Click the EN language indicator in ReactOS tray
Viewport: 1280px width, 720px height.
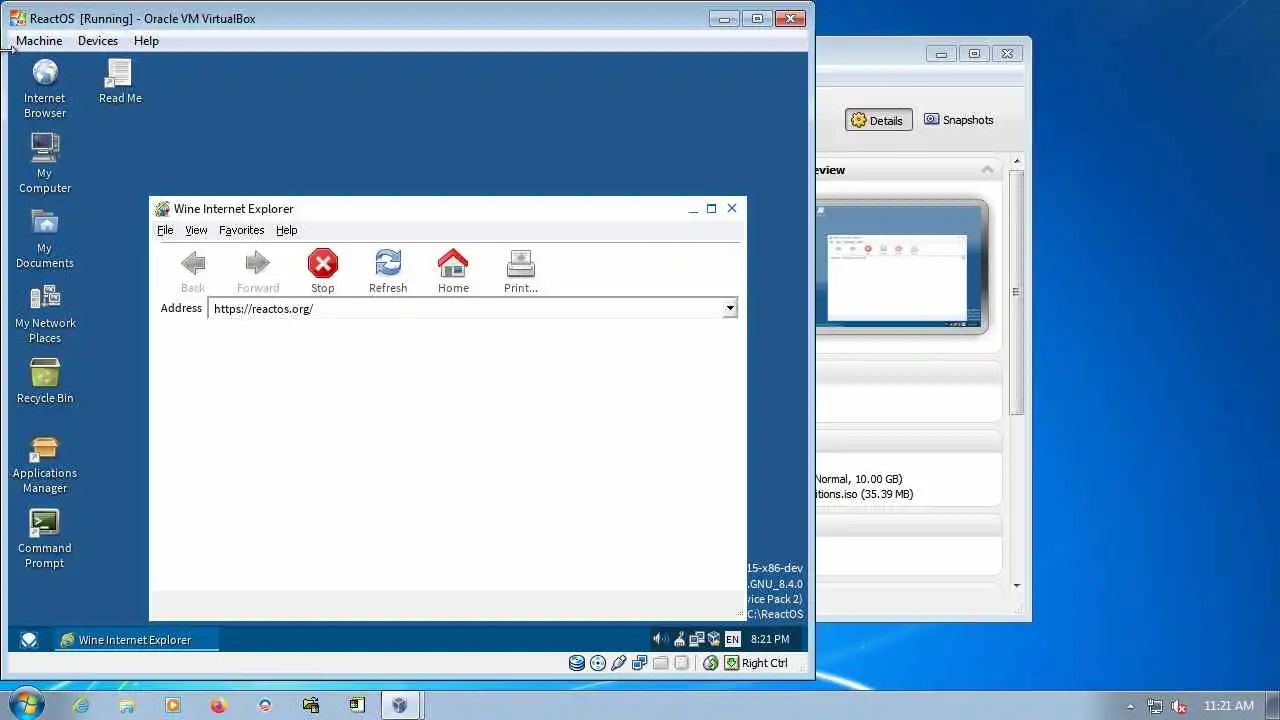(733, 639)
